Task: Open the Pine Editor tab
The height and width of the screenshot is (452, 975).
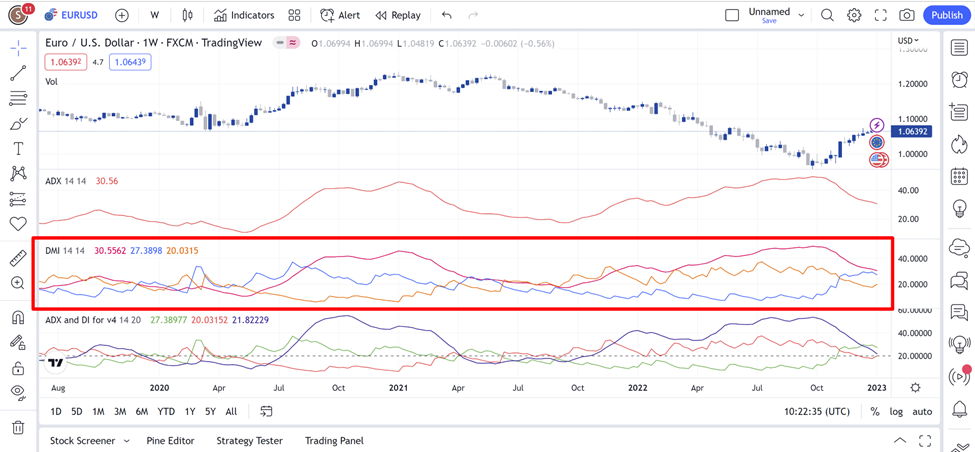Action: click(x=170, y=441)
